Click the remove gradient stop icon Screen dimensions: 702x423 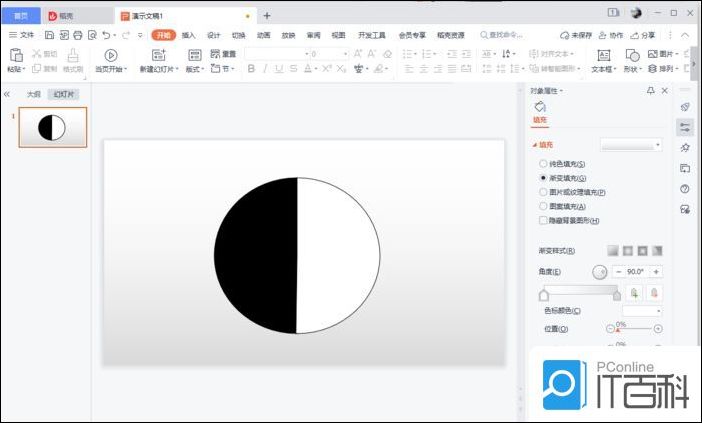tap(654, 293)
